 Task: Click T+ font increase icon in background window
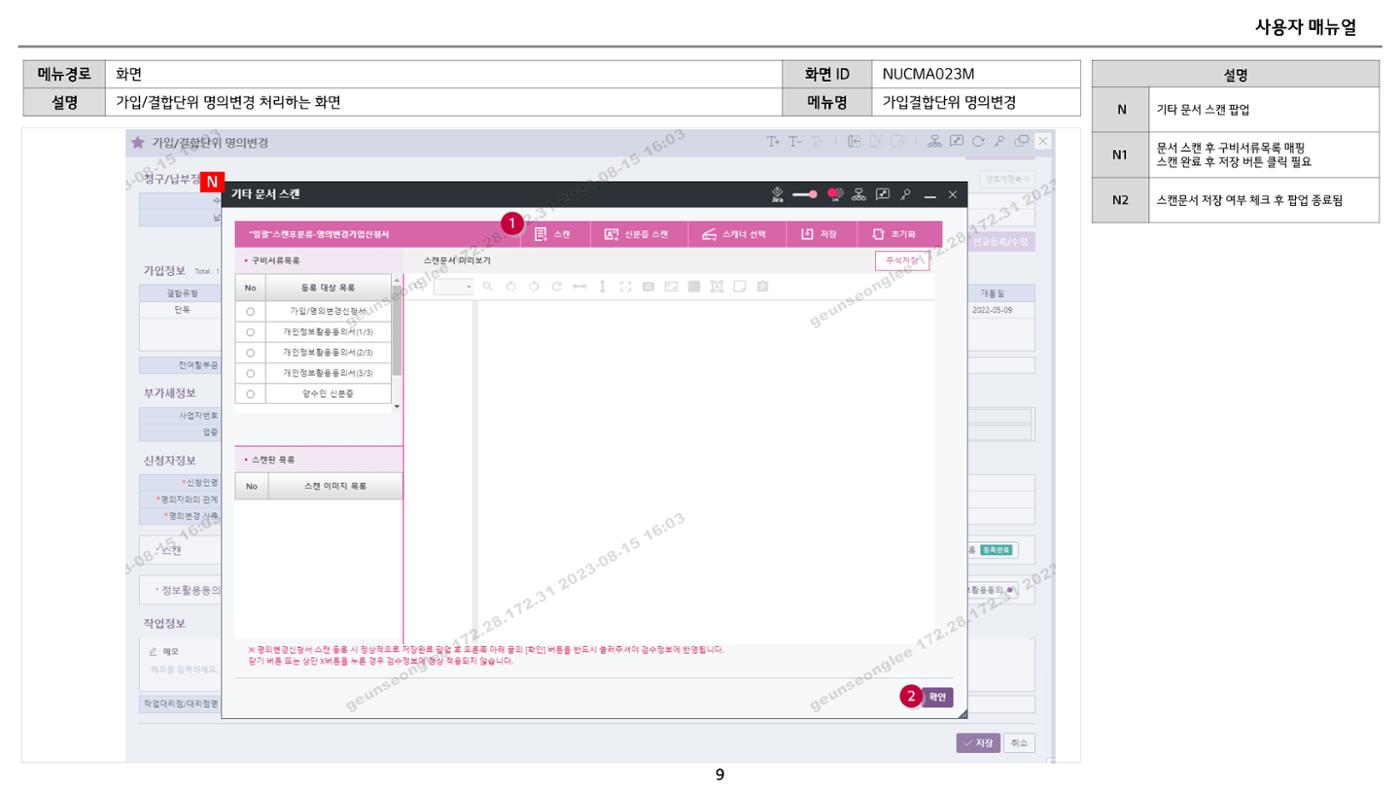coord(773,142)
